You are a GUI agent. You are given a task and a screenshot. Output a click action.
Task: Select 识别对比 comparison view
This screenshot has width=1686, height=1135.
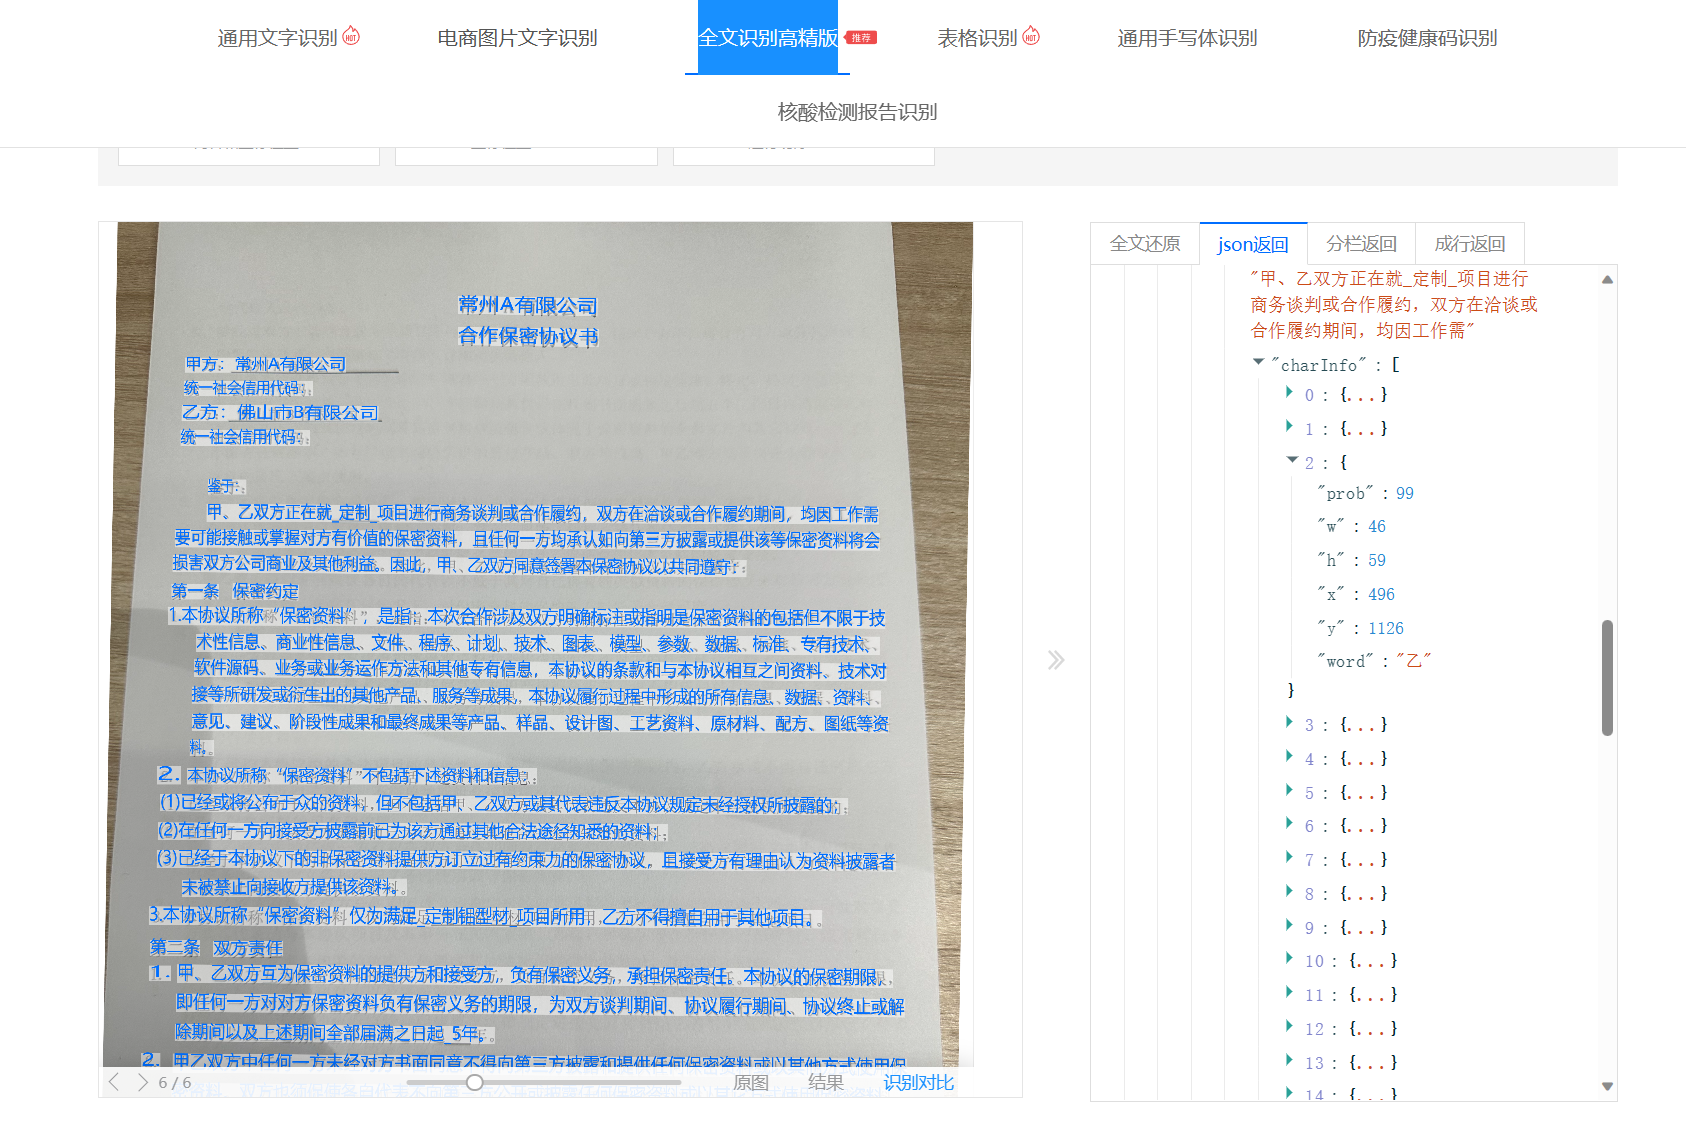(918, 1082)
